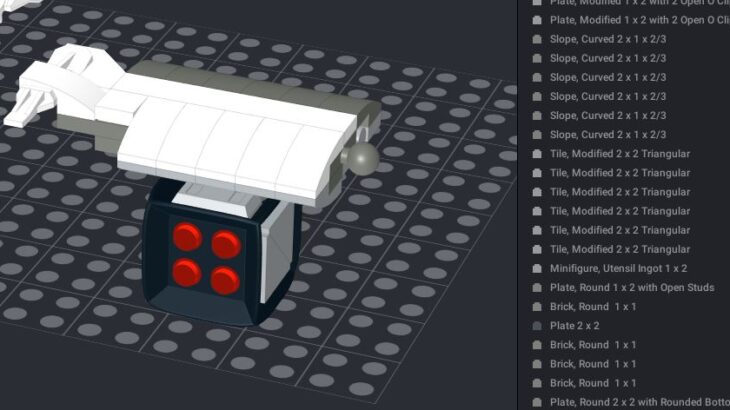This screenshot has width=730, height=410.
Task: Click the dark brick icon beside Plate 2 x 2
Action: [x=537, y=326]
